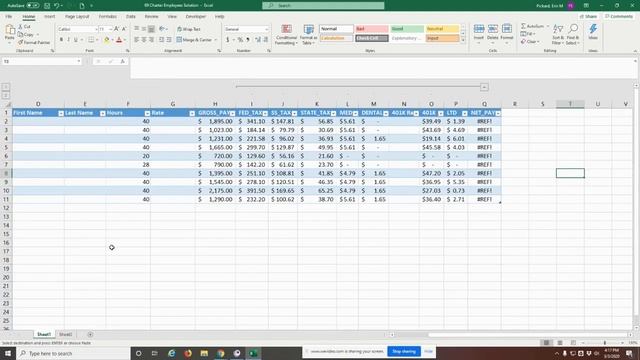This screenshot has height=360, width=640.
Task: Expand the cell styles gallery
Action: tap(463, 40)
